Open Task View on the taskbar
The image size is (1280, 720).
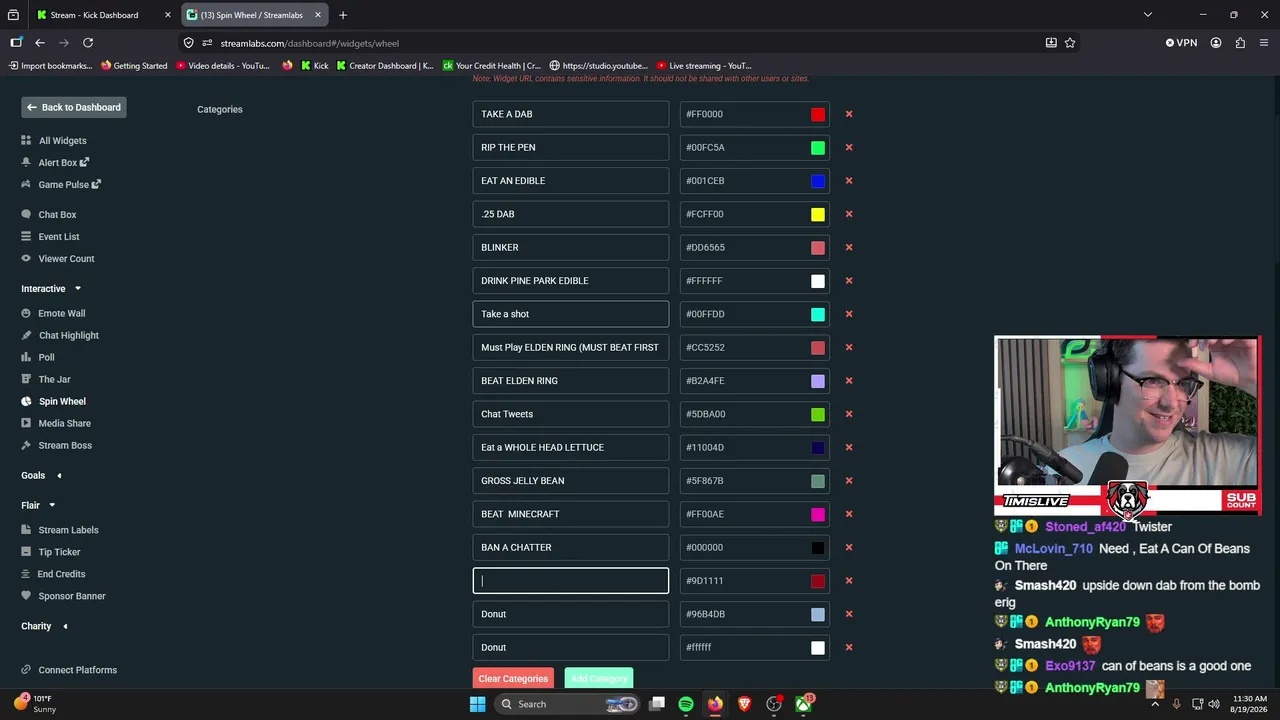click(x=657, y=704)
